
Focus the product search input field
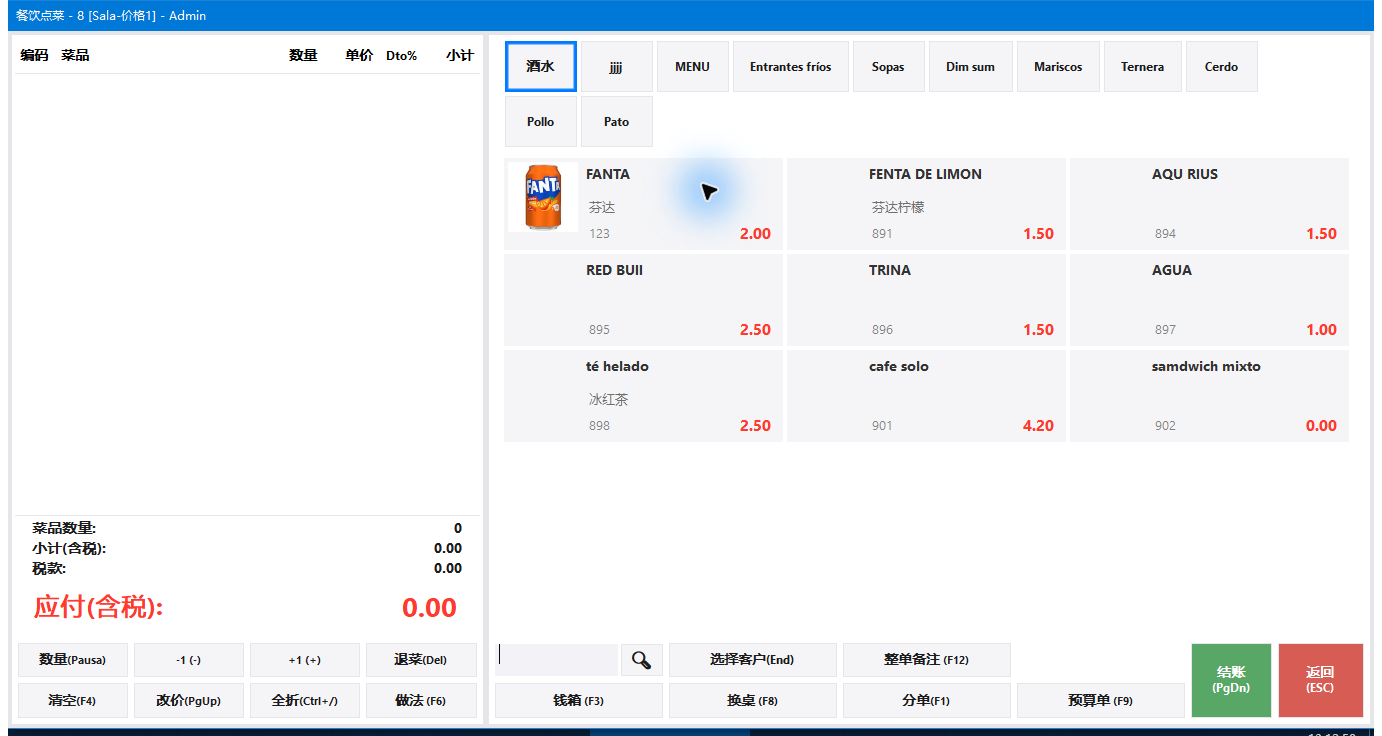pyautogui.click(x=556, y=660)
